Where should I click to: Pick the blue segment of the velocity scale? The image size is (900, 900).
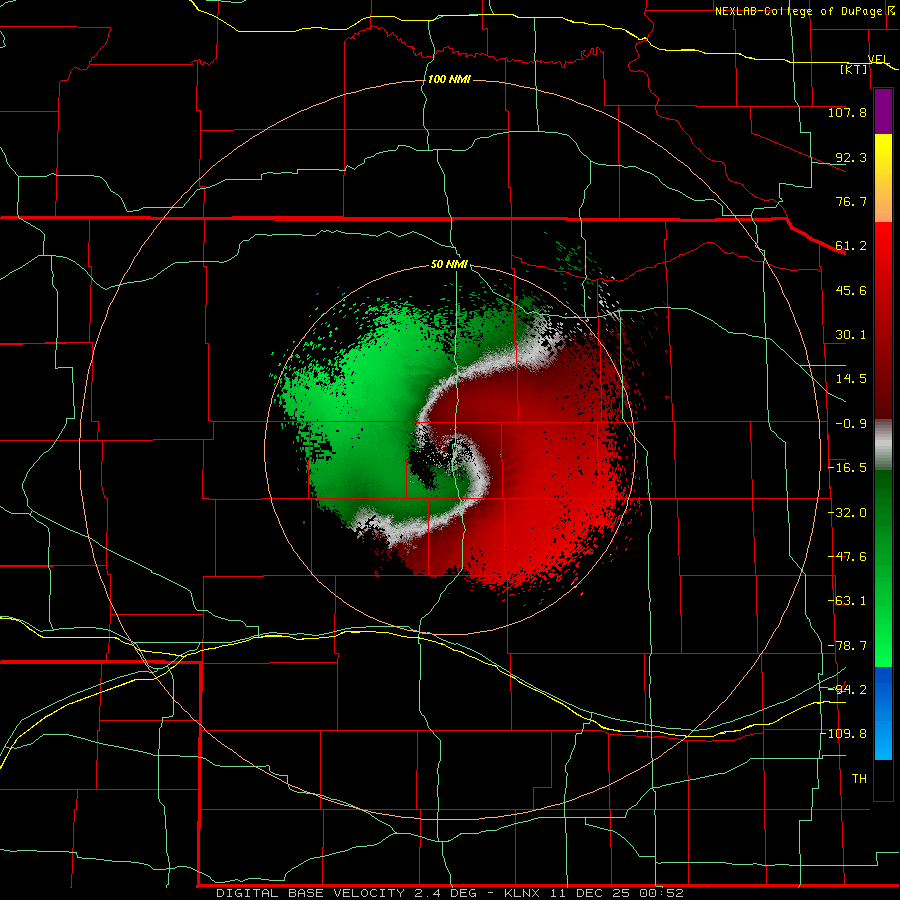(883, 713)
